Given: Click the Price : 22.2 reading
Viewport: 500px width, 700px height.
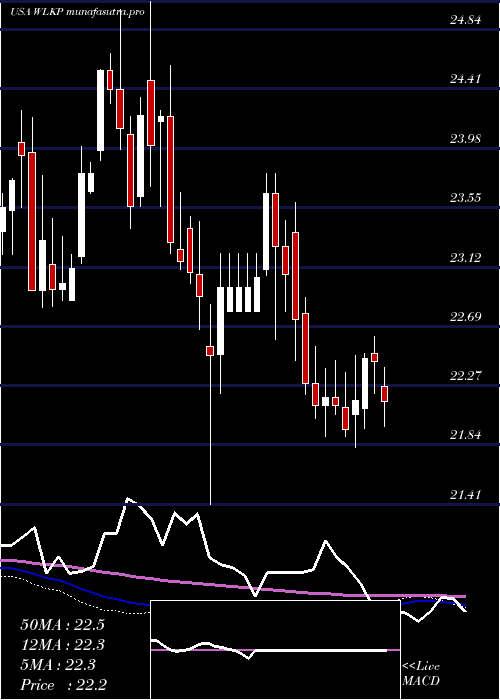Looking at the screenshot, I should click(x=62, y=685).
